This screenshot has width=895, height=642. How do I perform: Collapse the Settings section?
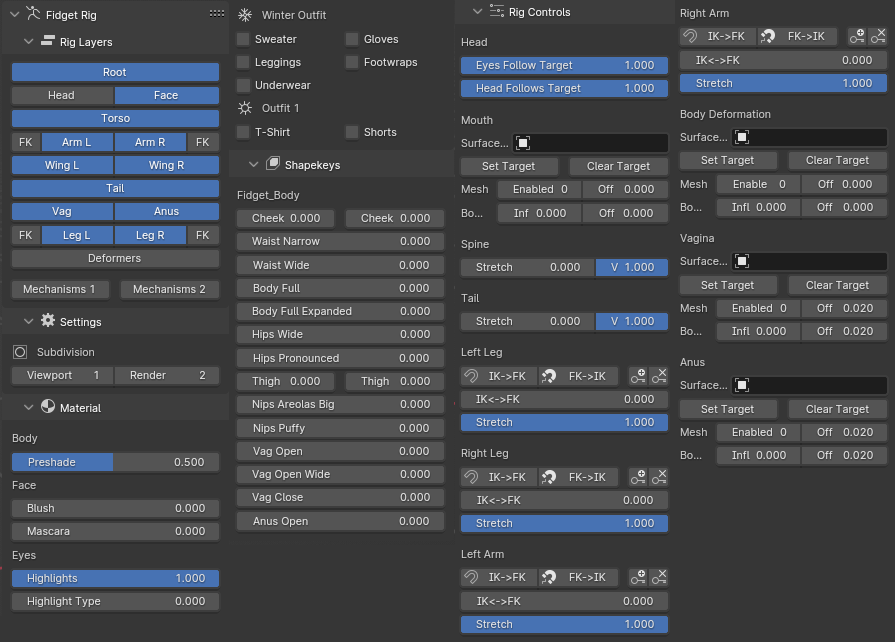coord(29,321)
